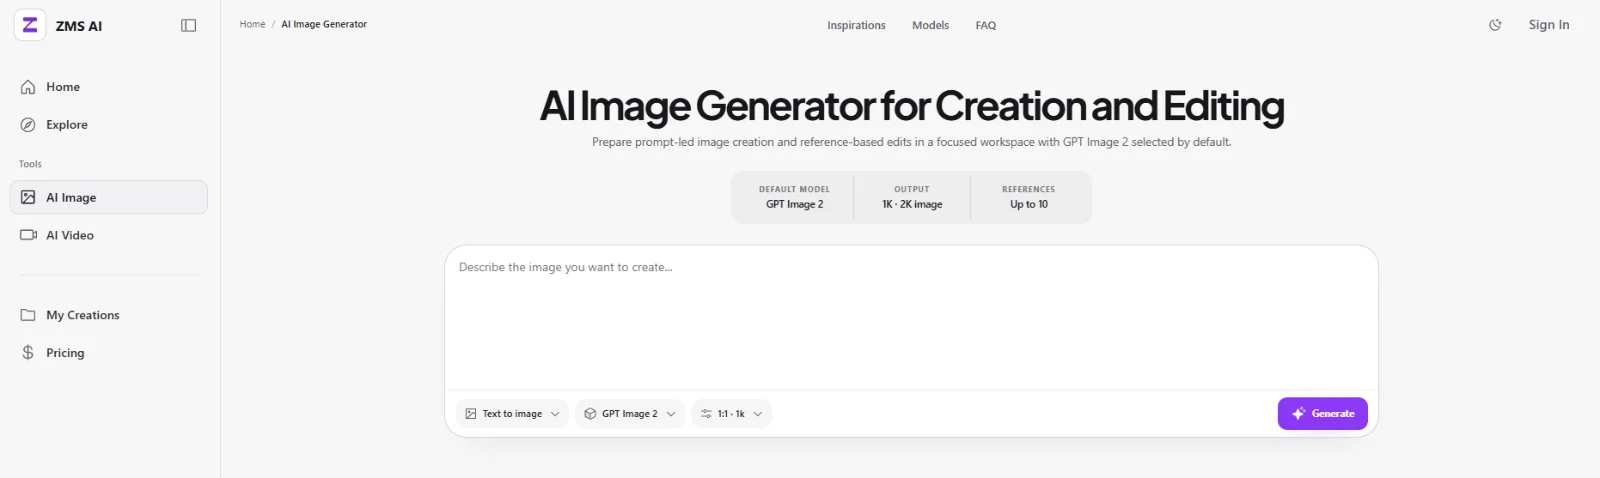Click the Sign In link
The width and height of the screenshot is (1600, 478).
[1549, 25]
